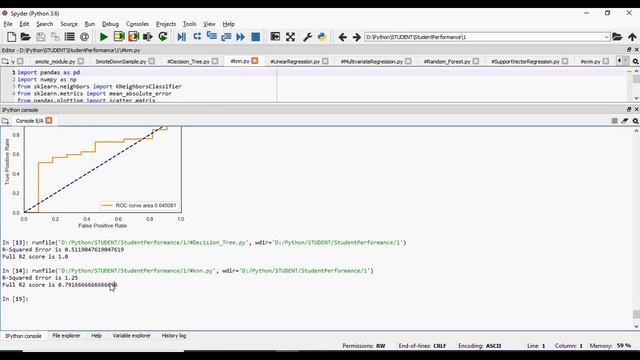Open the Edit menu

(x=24, y=24)
